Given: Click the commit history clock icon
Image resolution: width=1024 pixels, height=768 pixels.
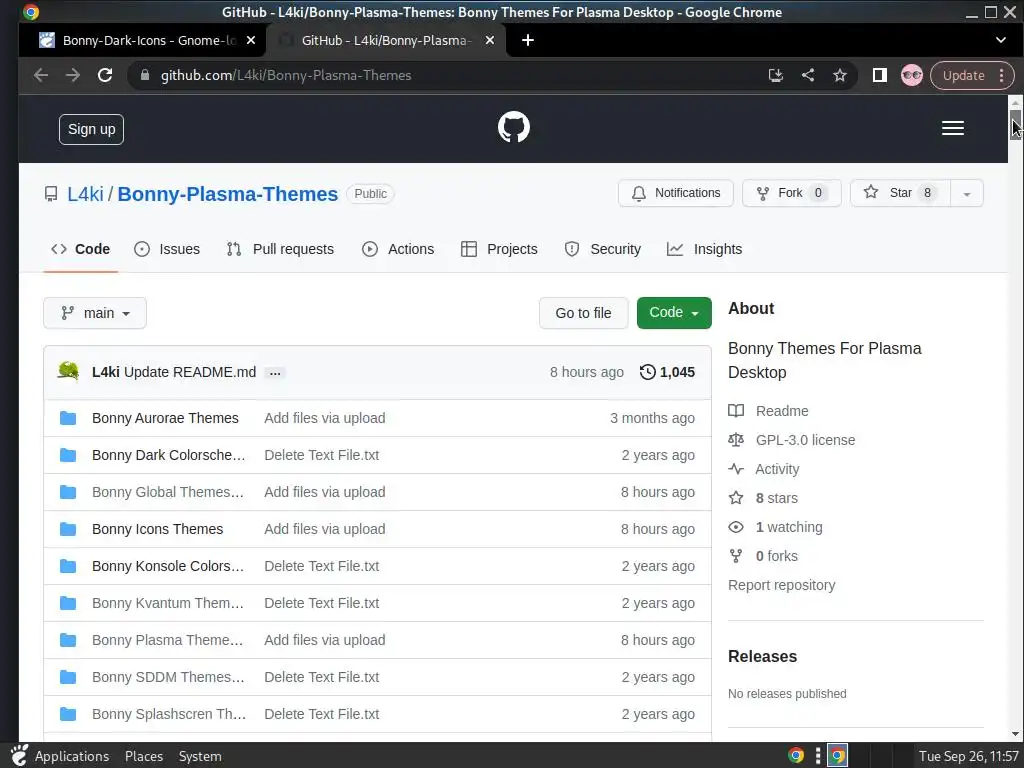Looking at the screenshot, I should pyautogui.click(x=647, y=372).
